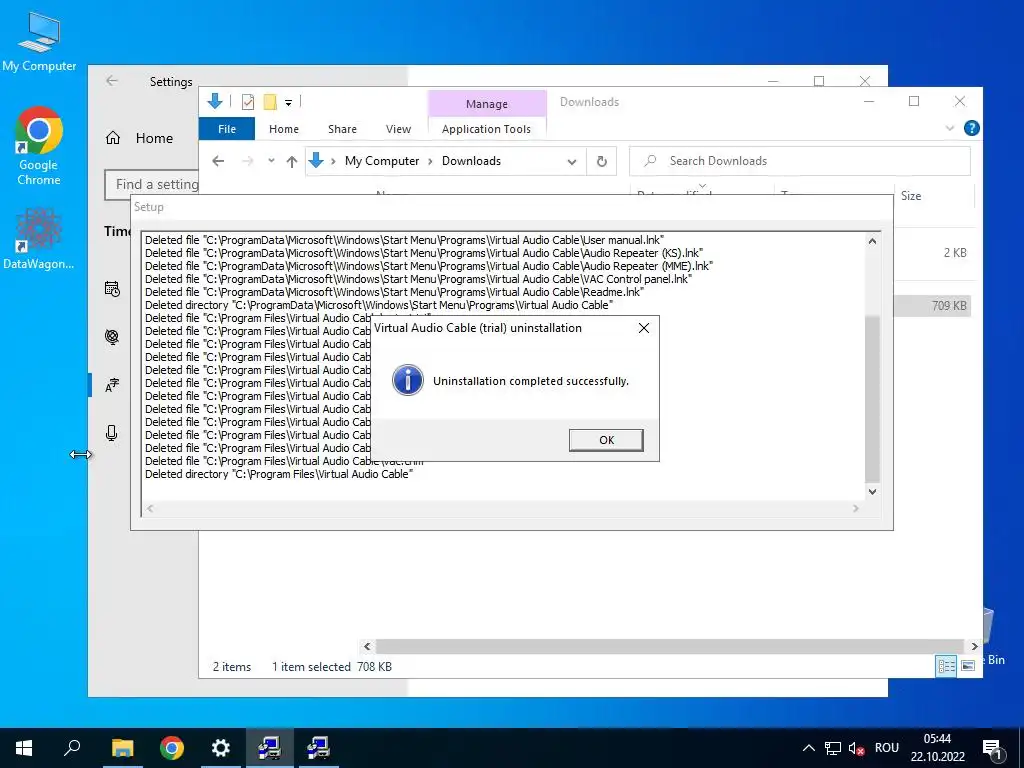Switch to Large icons view in Explorer
The image size is (1024, 768).
[968, 665]
